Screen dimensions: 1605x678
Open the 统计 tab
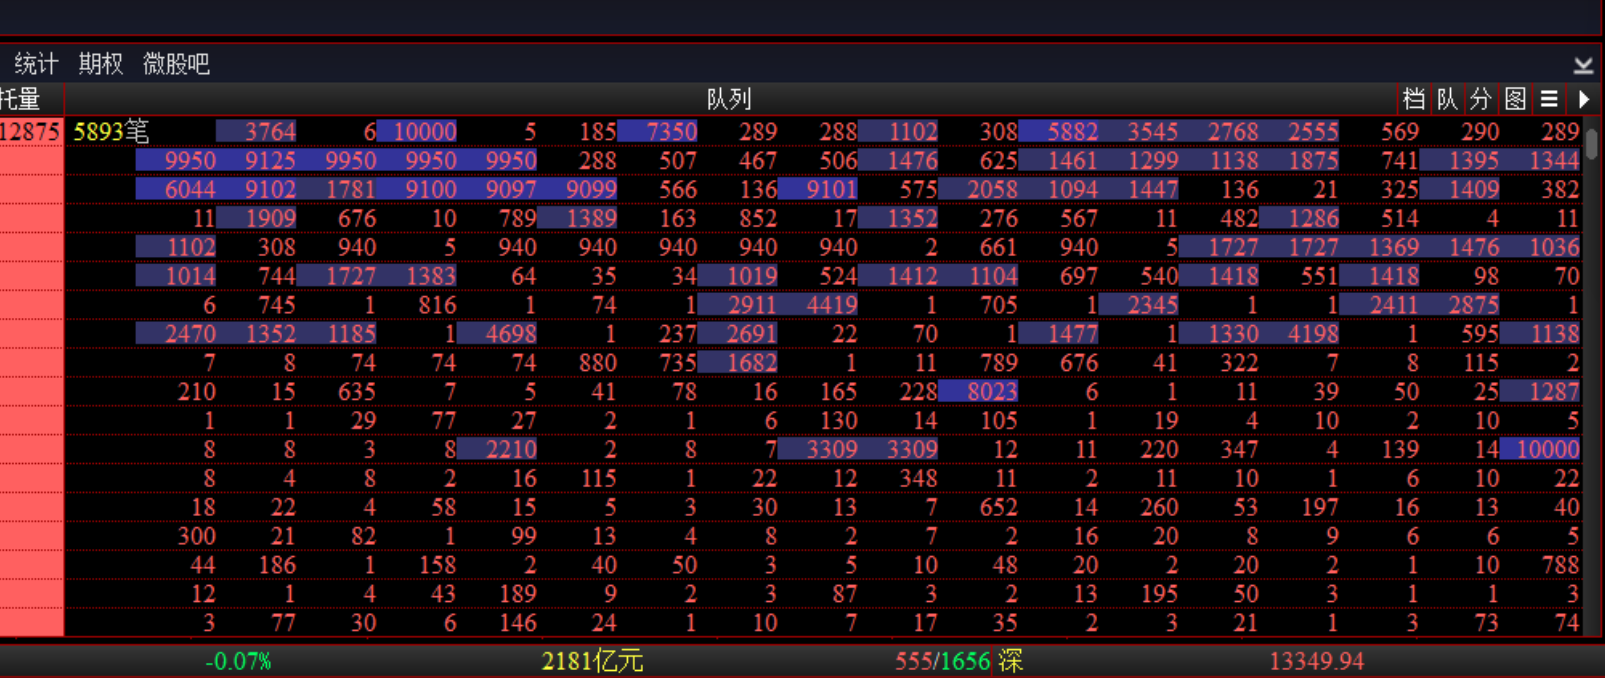pyautogui.click(x=36, y=64)
